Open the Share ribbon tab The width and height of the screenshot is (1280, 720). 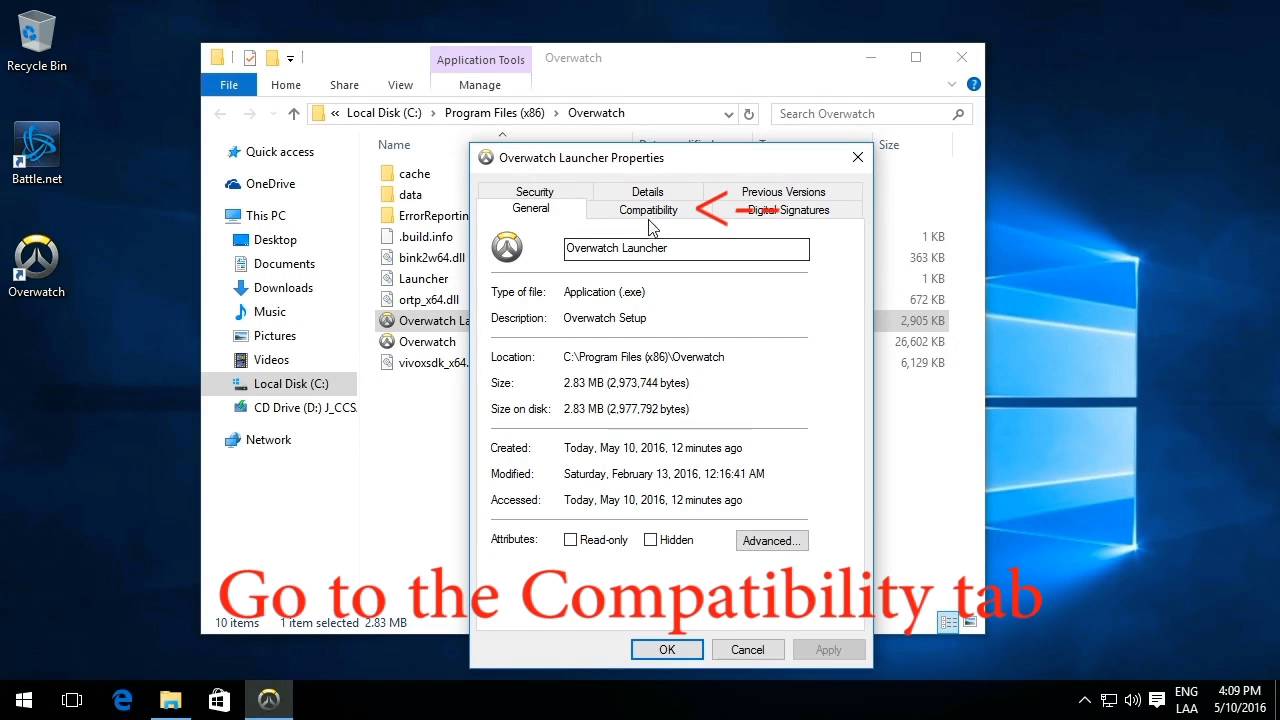[344, 85]
